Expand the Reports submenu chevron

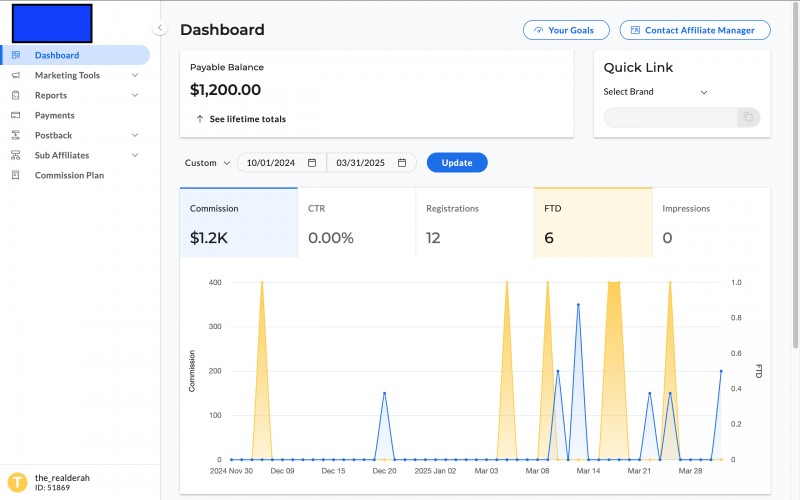(x=135, y=95)
